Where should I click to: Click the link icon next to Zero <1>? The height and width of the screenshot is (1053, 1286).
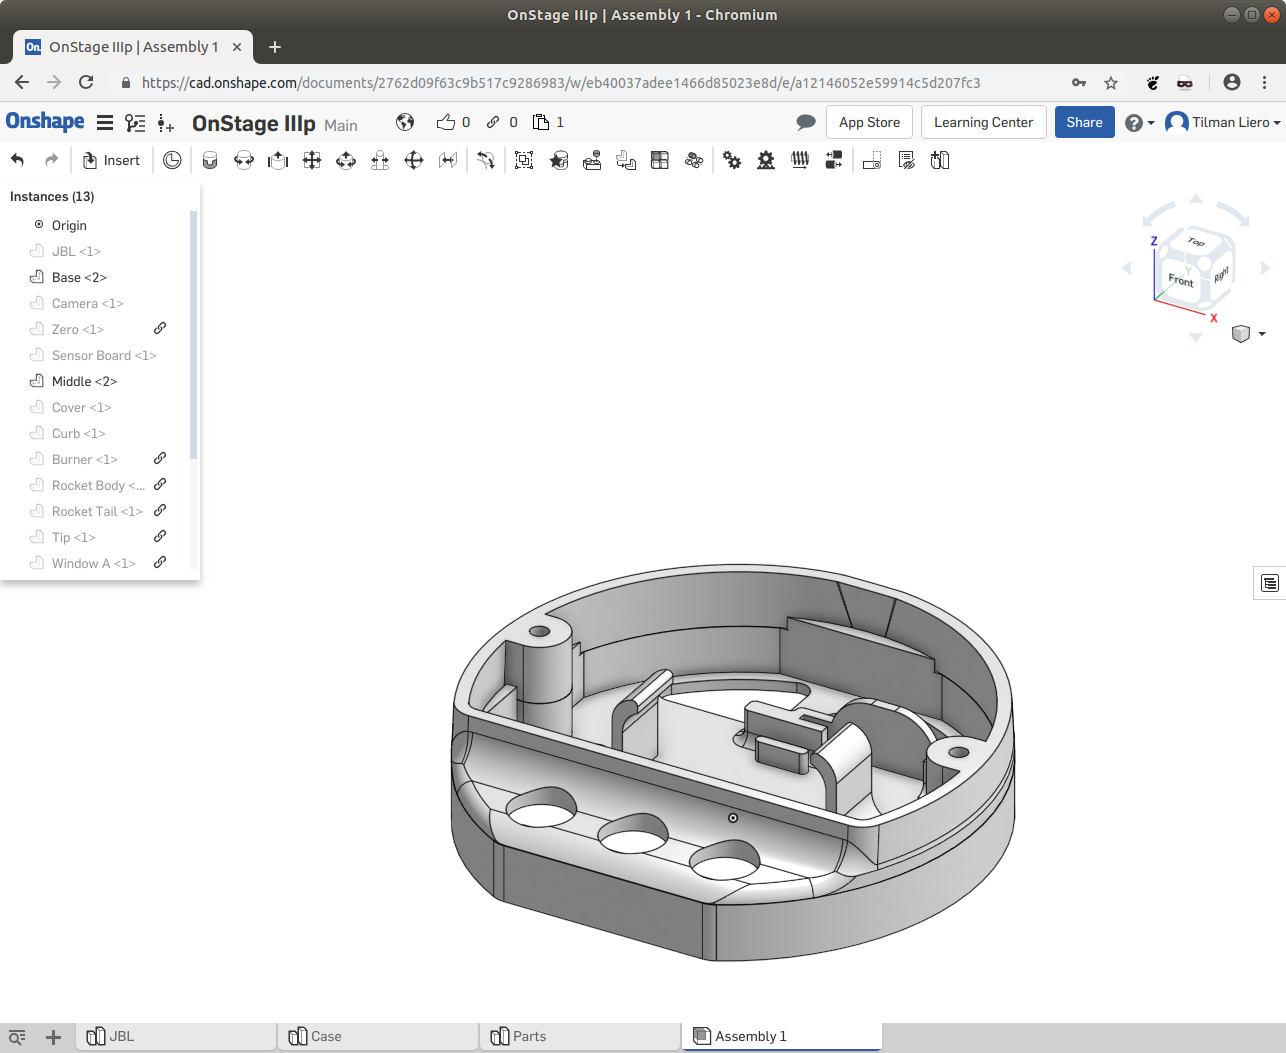point(160,328)
